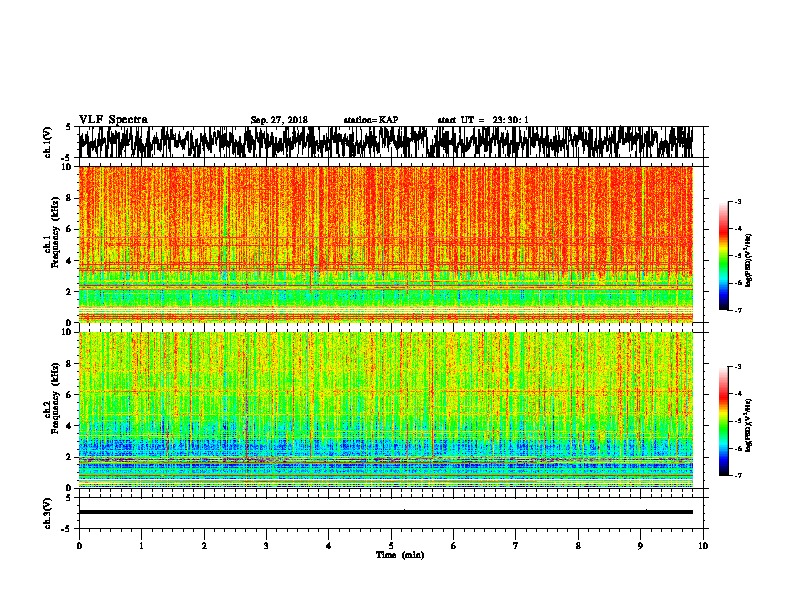This screenshot has width=792, height=612.
Task: Click the ch.2 spectrogram panel
Action: pyautogui.click(x=385, y=410)
